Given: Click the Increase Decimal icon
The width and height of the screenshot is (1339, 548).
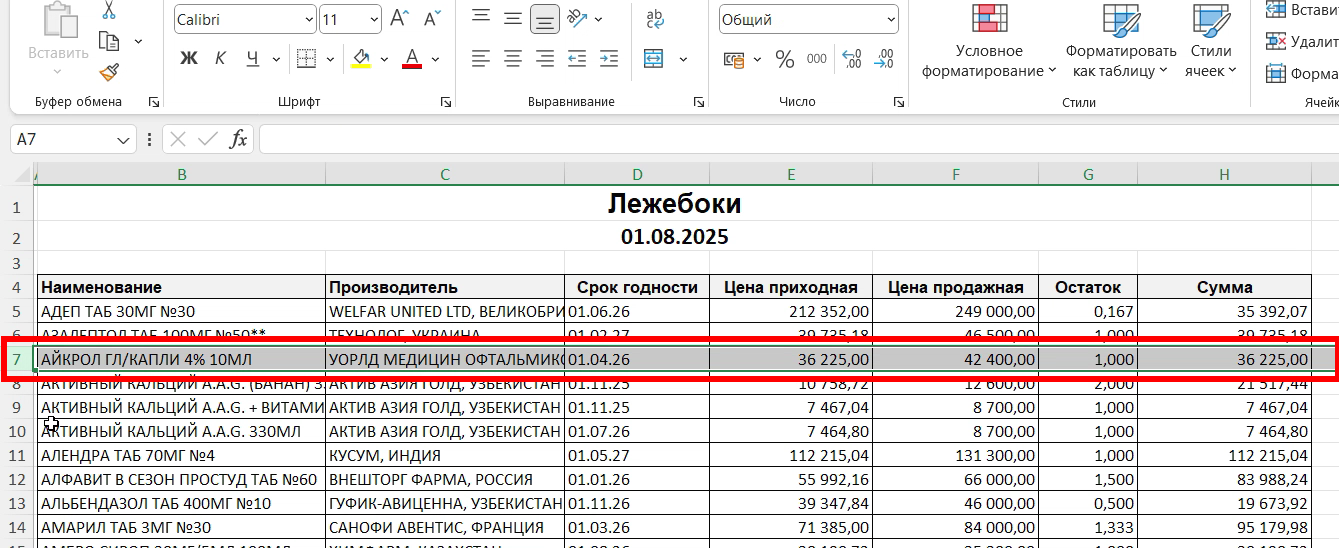Looking at the screenshot, I should coord(851,59).
